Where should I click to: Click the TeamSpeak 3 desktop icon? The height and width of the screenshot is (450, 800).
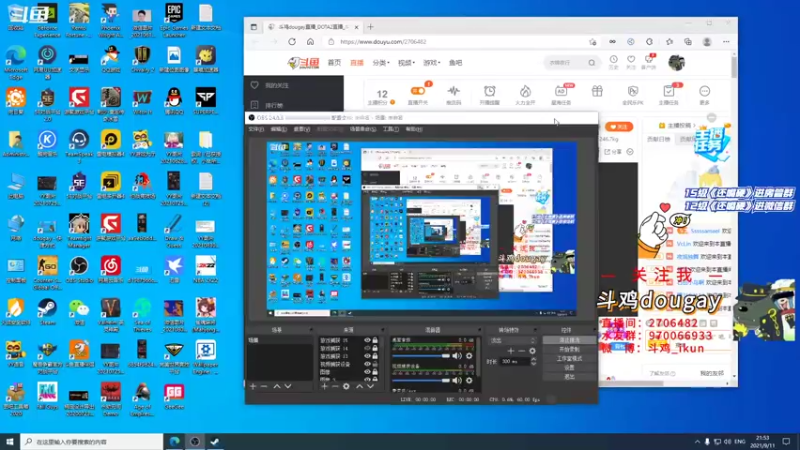(x=79, y=146)
